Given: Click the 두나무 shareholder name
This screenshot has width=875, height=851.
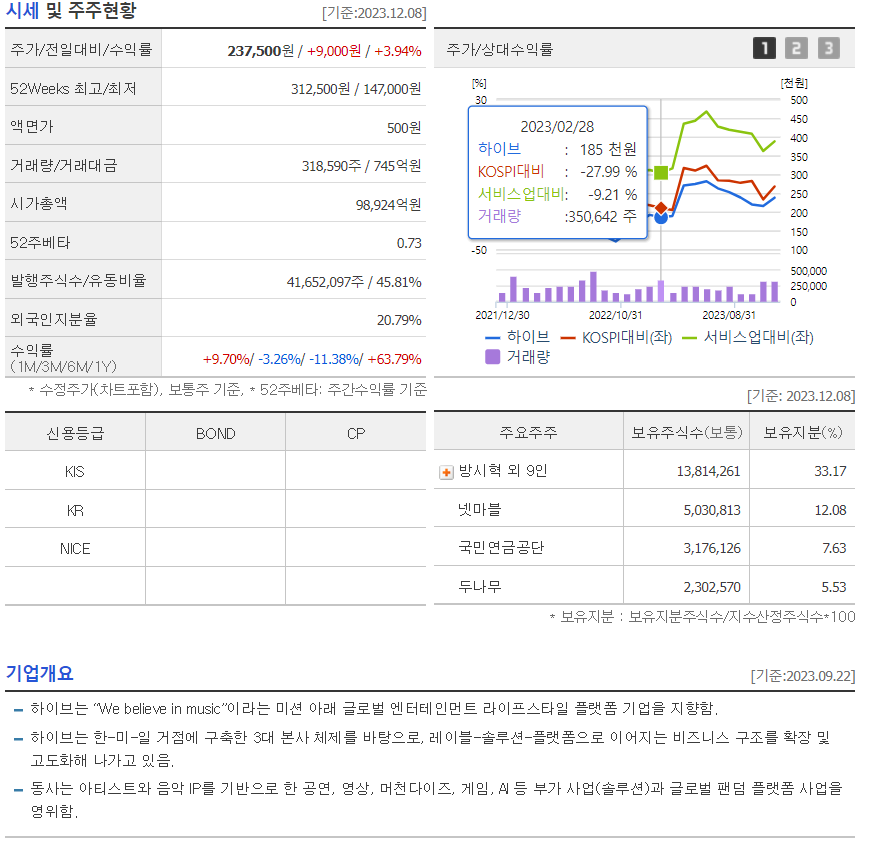Looking at the screenshot, I should click(x=479, y=586).
